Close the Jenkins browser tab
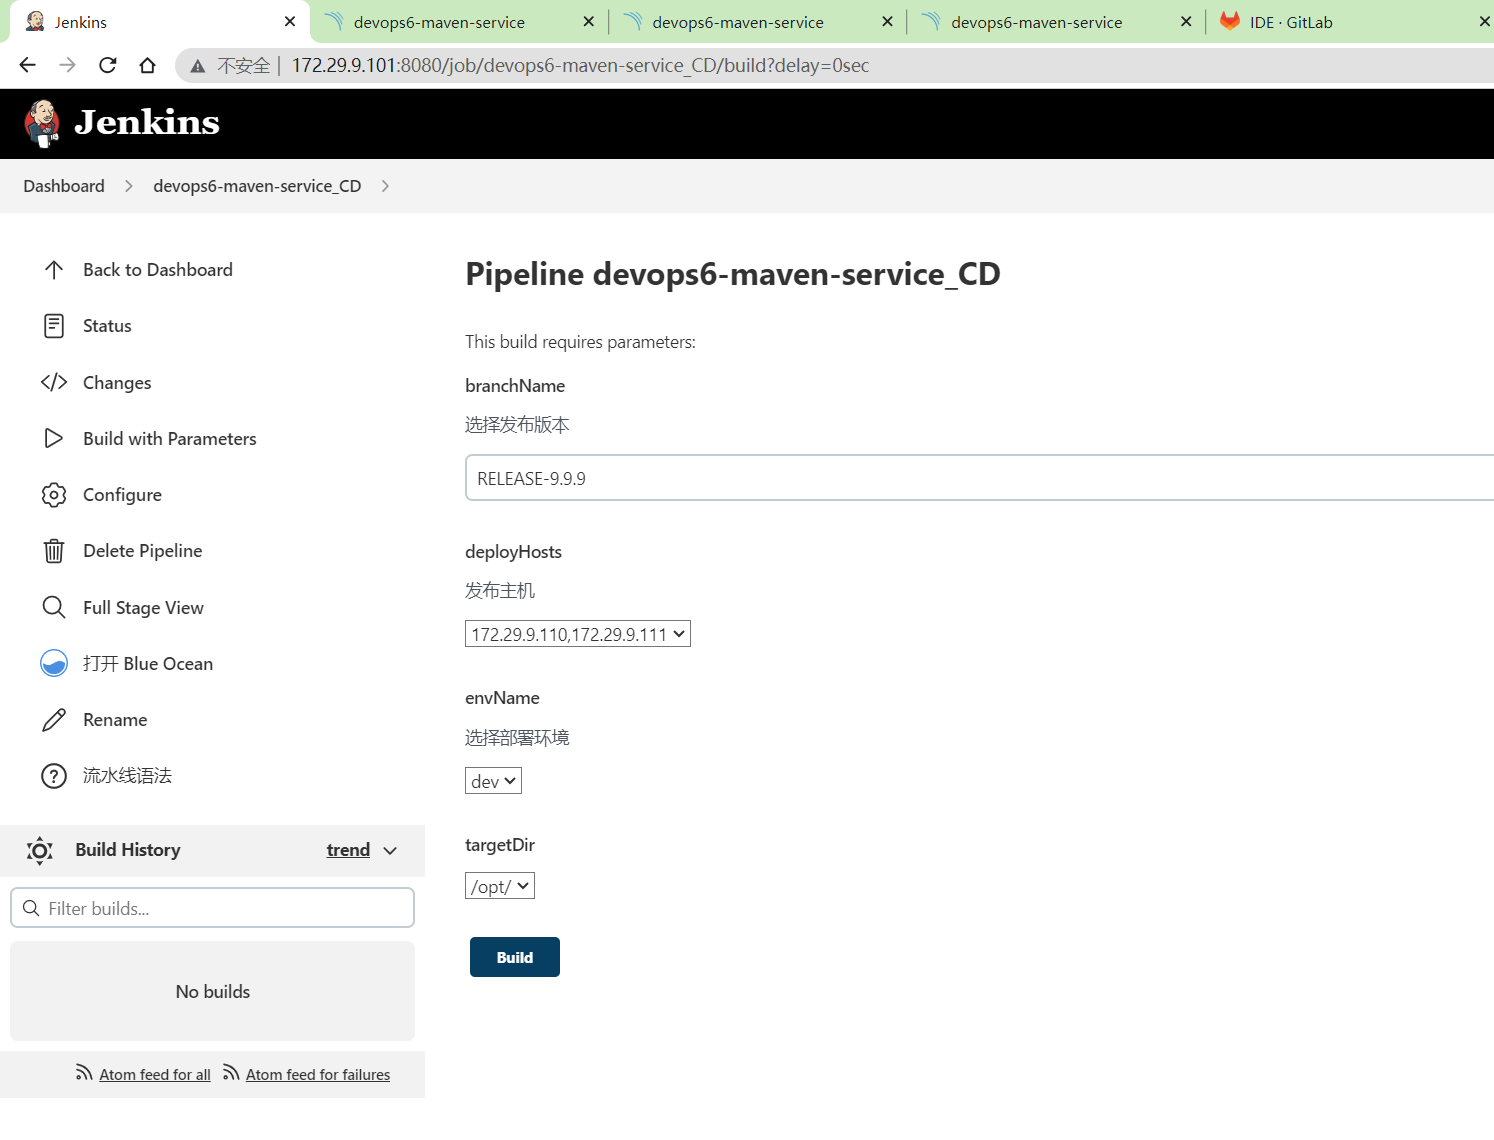 (x=290, y=21)
